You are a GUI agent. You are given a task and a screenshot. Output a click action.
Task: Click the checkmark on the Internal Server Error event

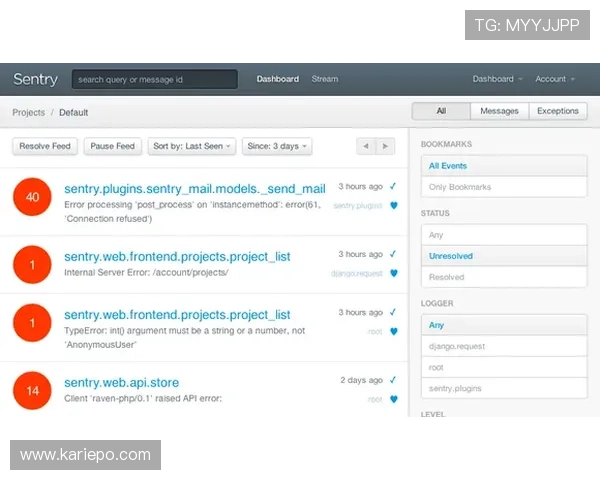pos(393,254)
